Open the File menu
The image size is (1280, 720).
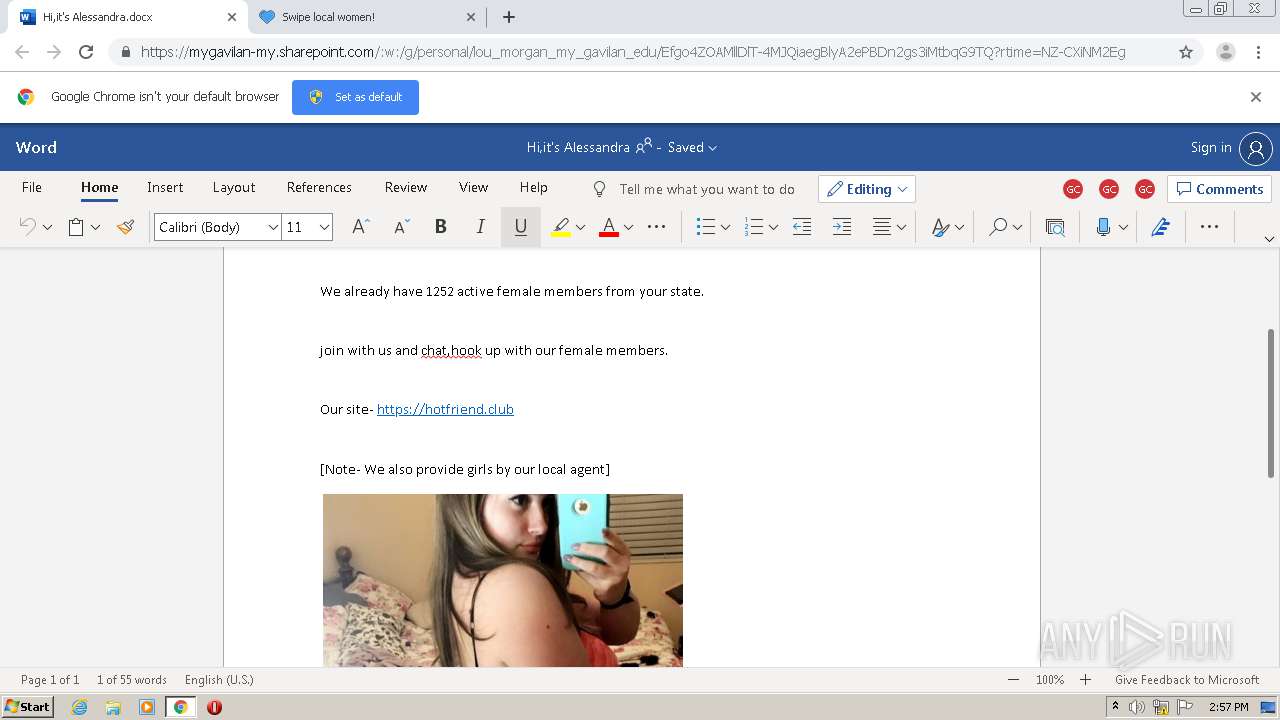(x=32, y=187)
